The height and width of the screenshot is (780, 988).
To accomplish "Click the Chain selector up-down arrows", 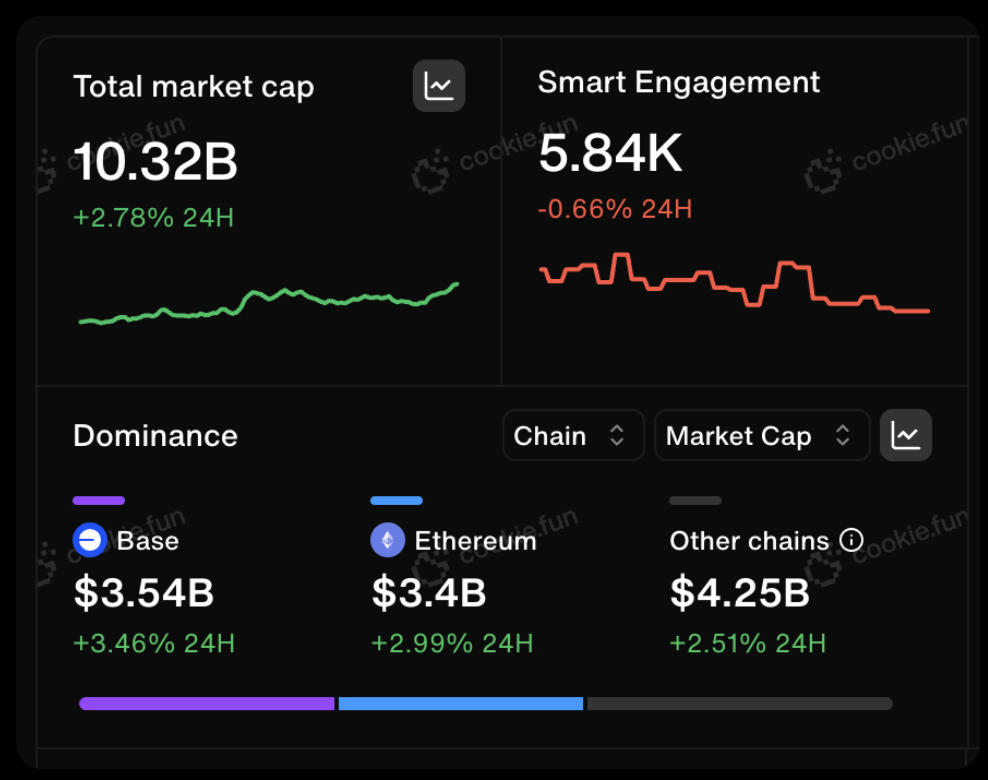I will pyautogui.click(x=617, y=435).
